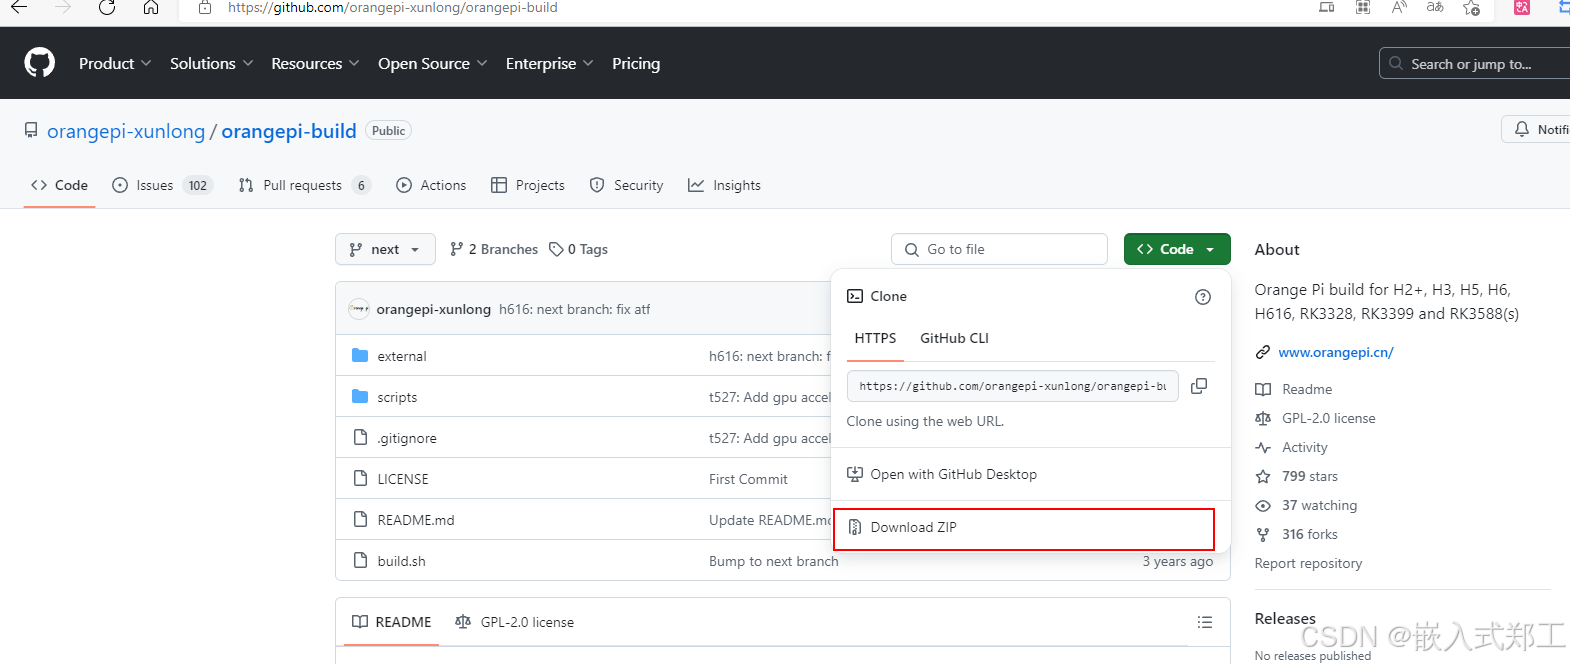Switch to the GitHub CLI clone tab

click(954, 338)
